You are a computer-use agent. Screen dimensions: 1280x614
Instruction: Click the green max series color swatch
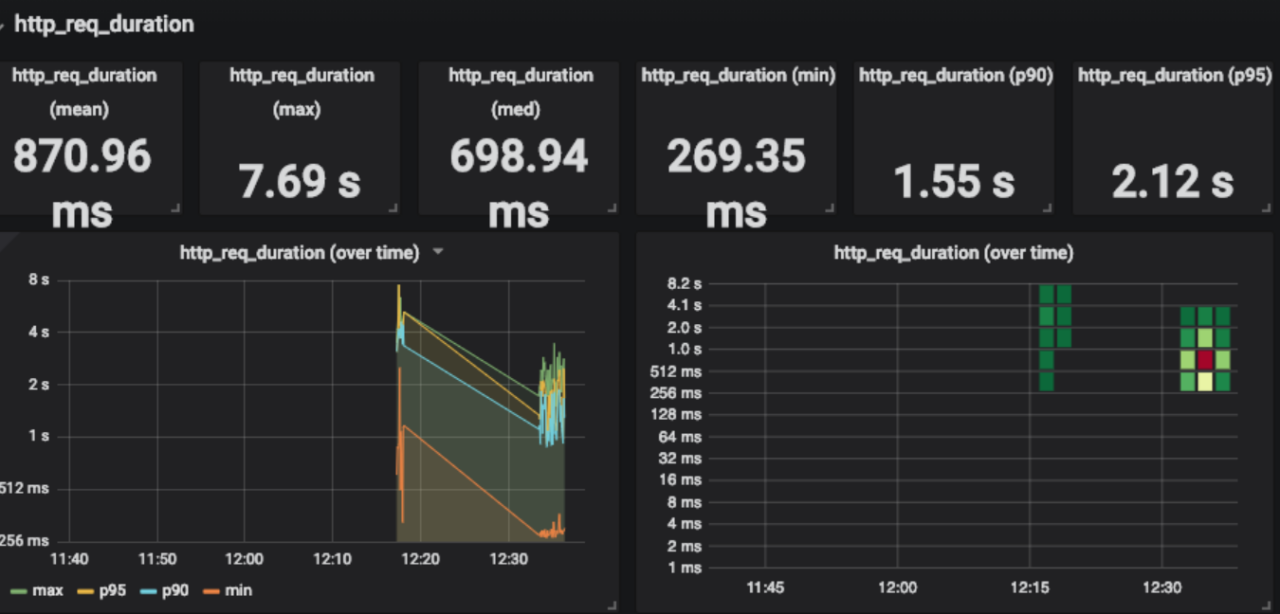click(x=14, y=591)
